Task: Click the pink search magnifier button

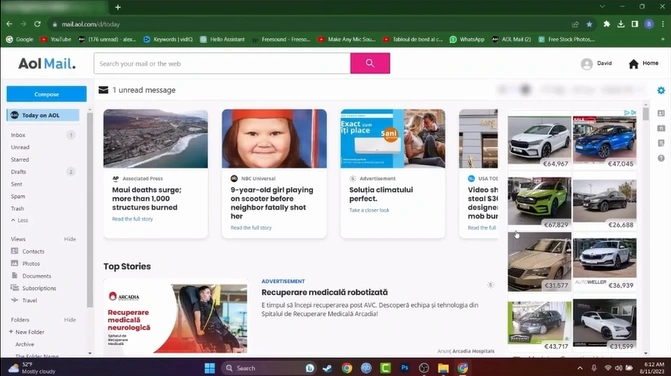Action: pyautogui.click(x=370, y=63)
